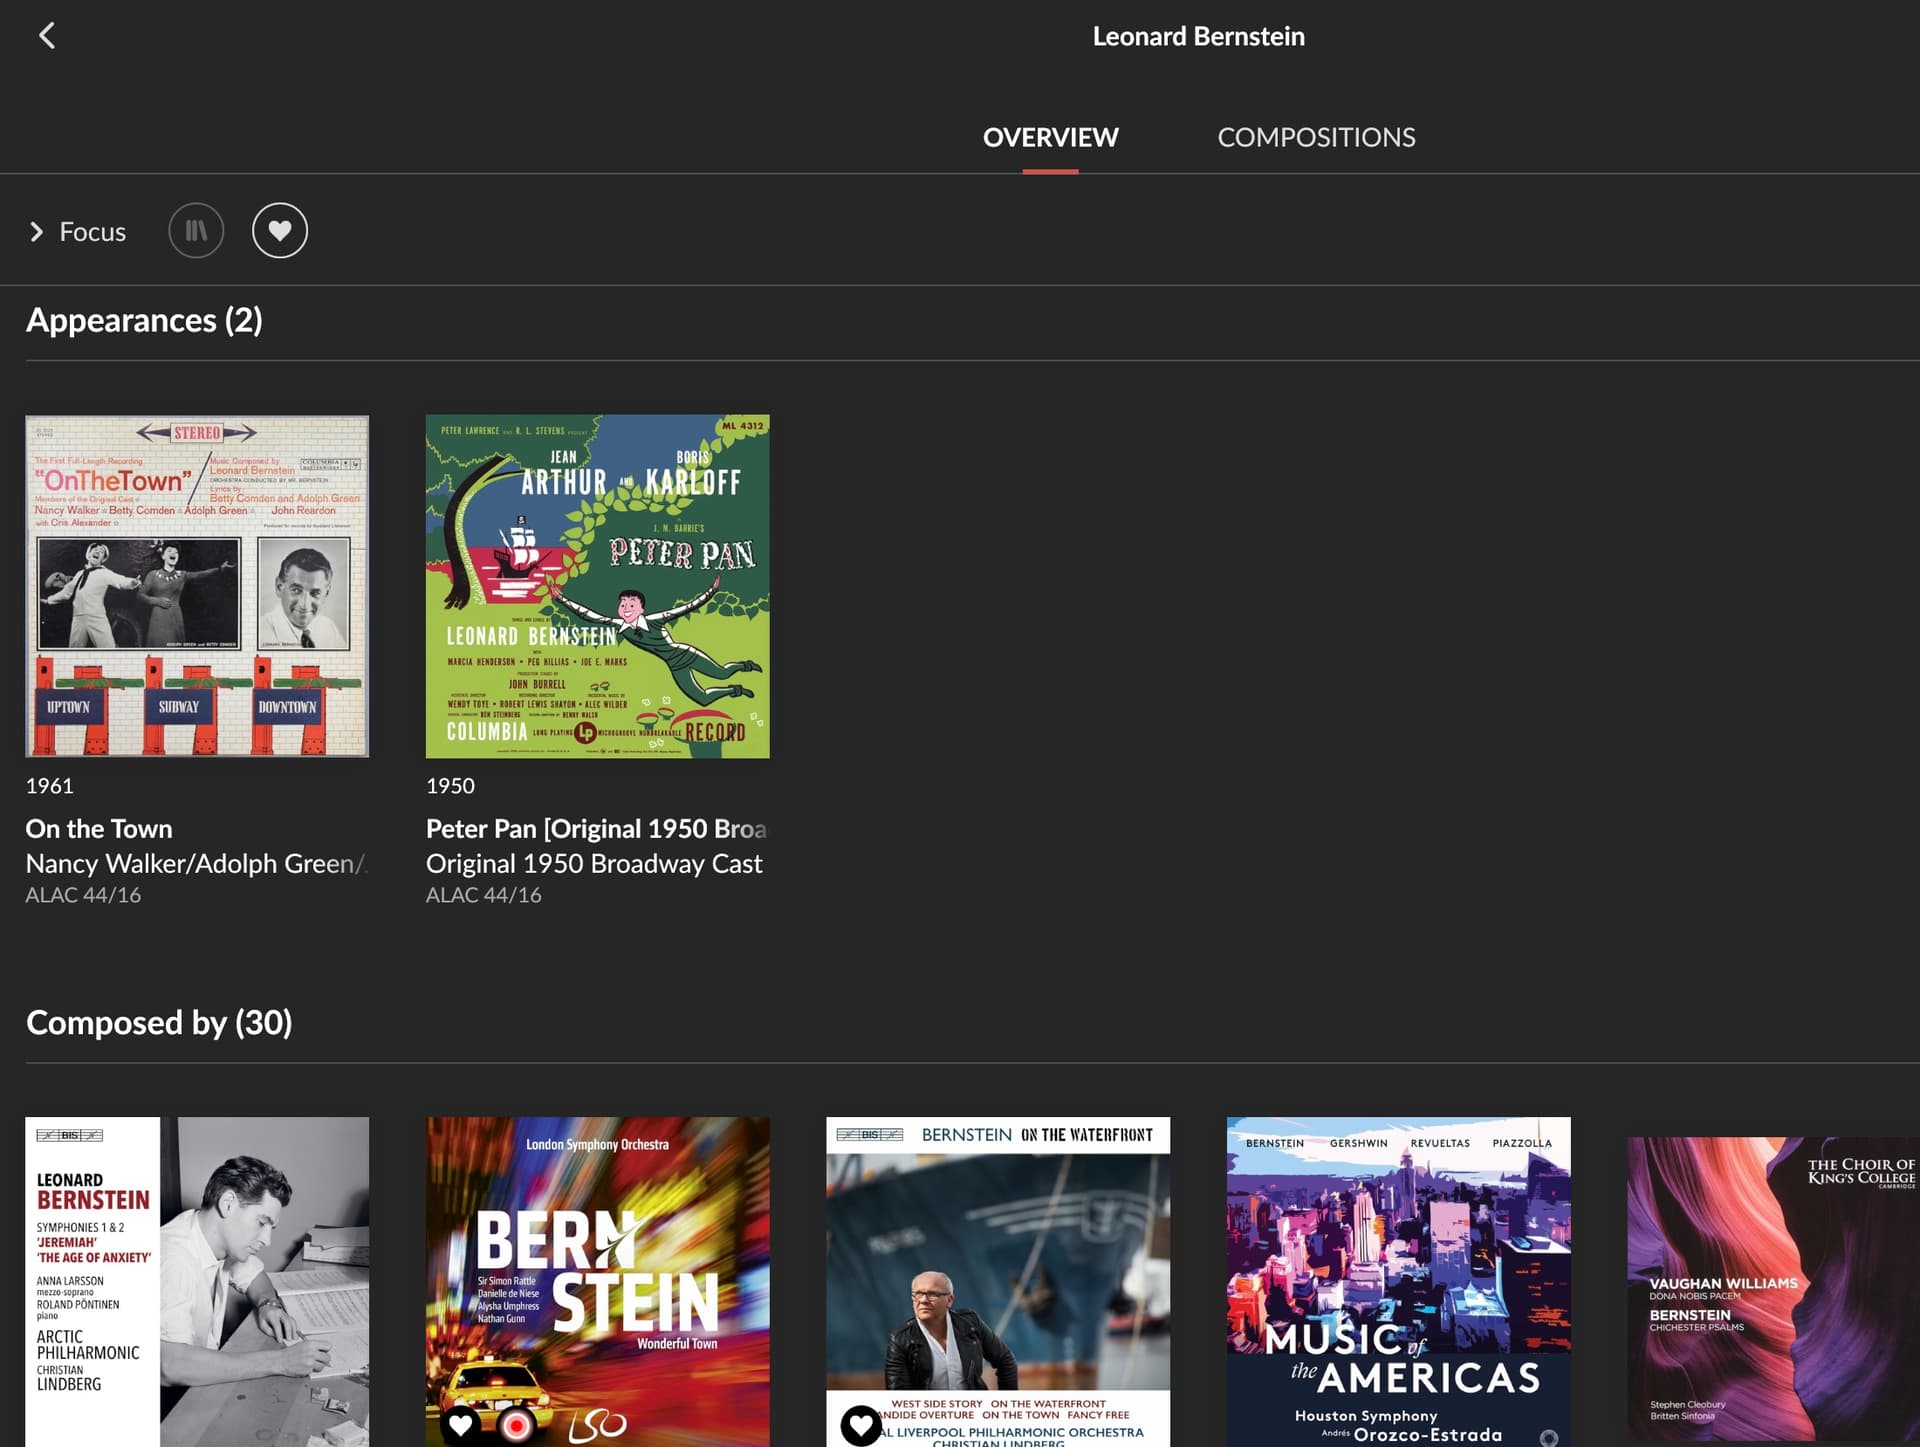Expand the Focus options

coord(37,232)
